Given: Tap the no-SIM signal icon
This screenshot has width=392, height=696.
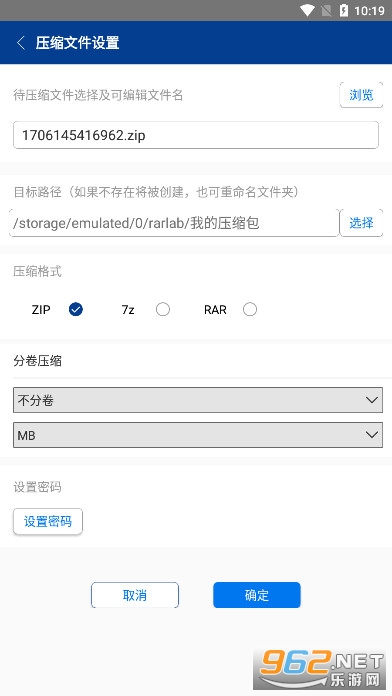Looking at the screenshot, I should pyautogui.click(x=326, y=10).
